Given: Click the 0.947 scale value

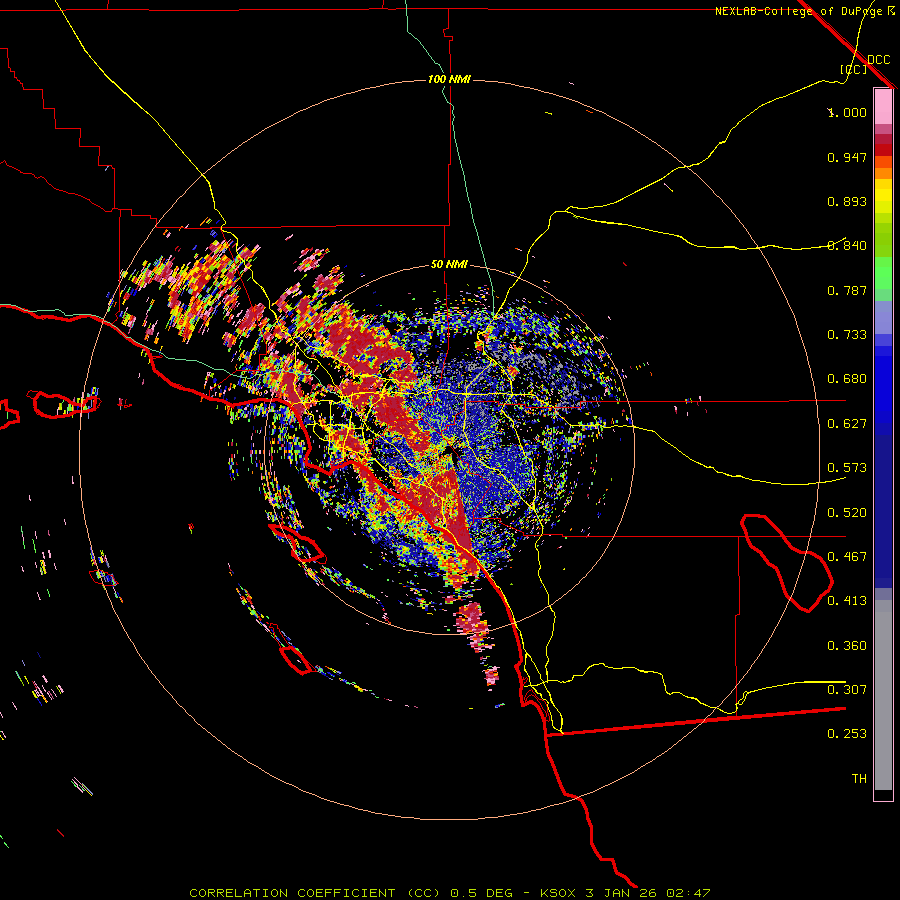Looking at the screenshot, I should [x=847, y=157].
